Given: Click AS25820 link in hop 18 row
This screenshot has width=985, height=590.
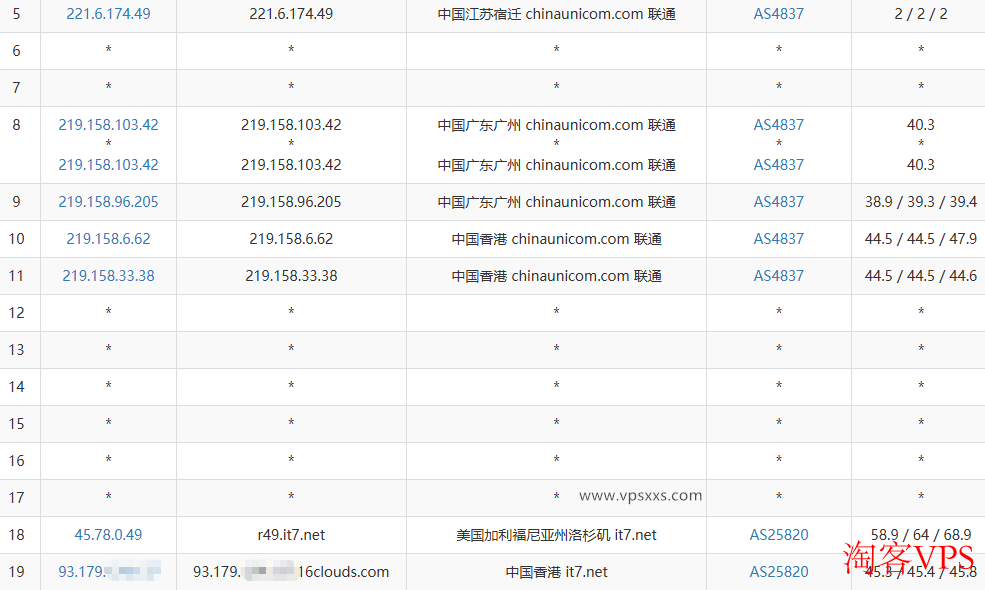Looking at the screenshot, I should [x=778, y=535].
